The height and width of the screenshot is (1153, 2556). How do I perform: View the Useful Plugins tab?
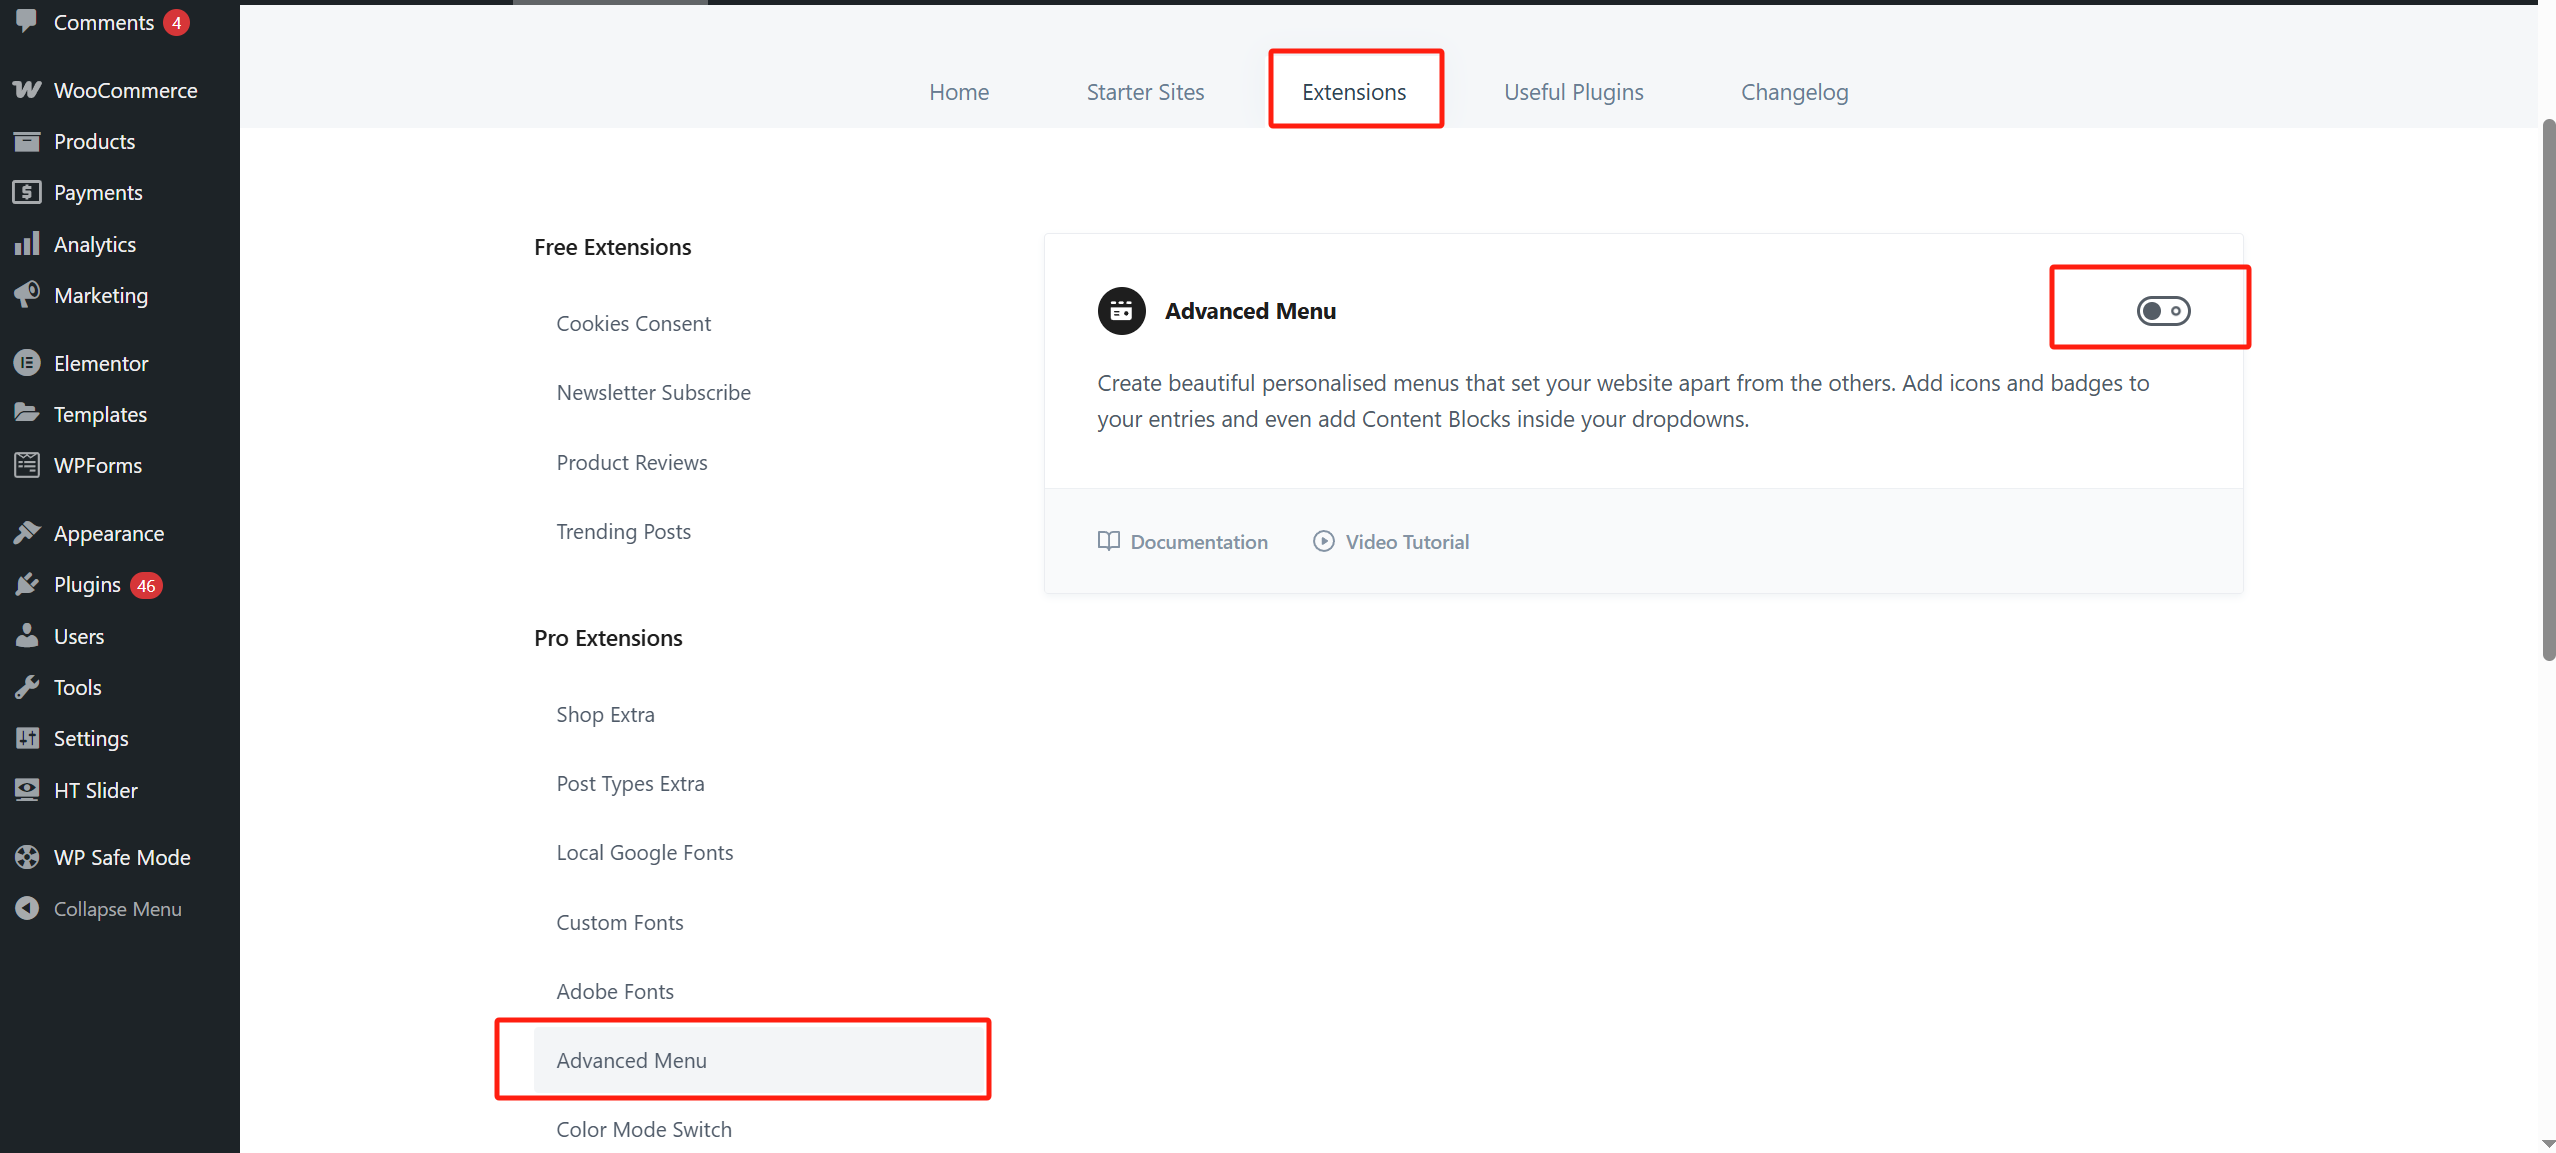(1573, 91)
